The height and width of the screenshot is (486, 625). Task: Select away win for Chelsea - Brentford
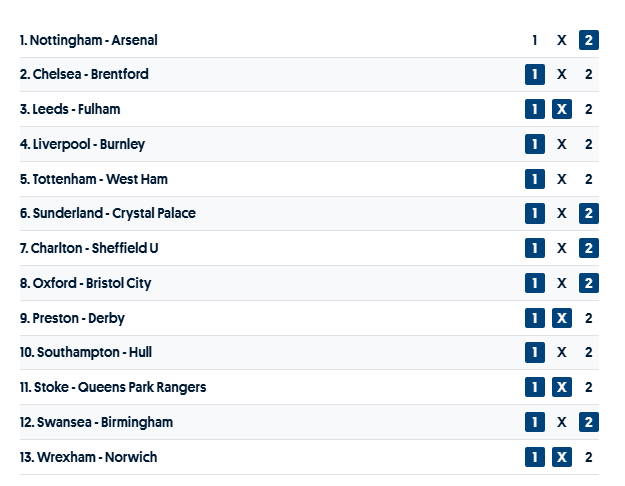click(x=589, y=74)
